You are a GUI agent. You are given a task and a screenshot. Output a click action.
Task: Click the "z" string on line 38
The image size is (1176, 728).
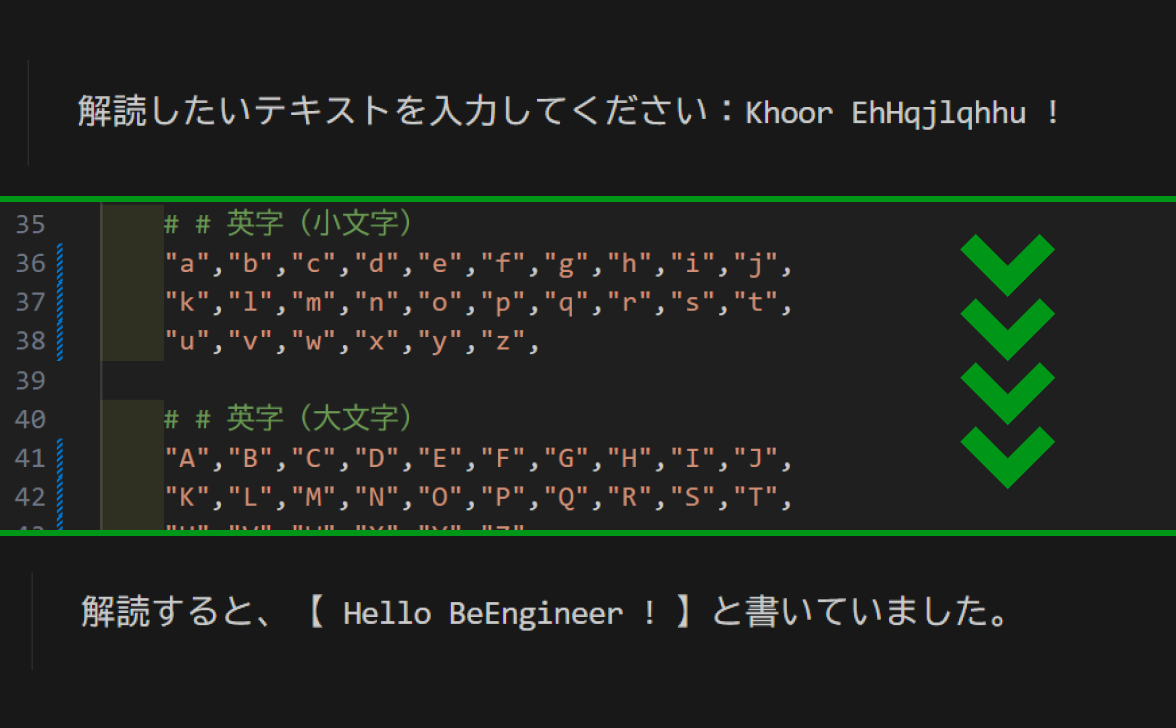[x=502, y=342]
